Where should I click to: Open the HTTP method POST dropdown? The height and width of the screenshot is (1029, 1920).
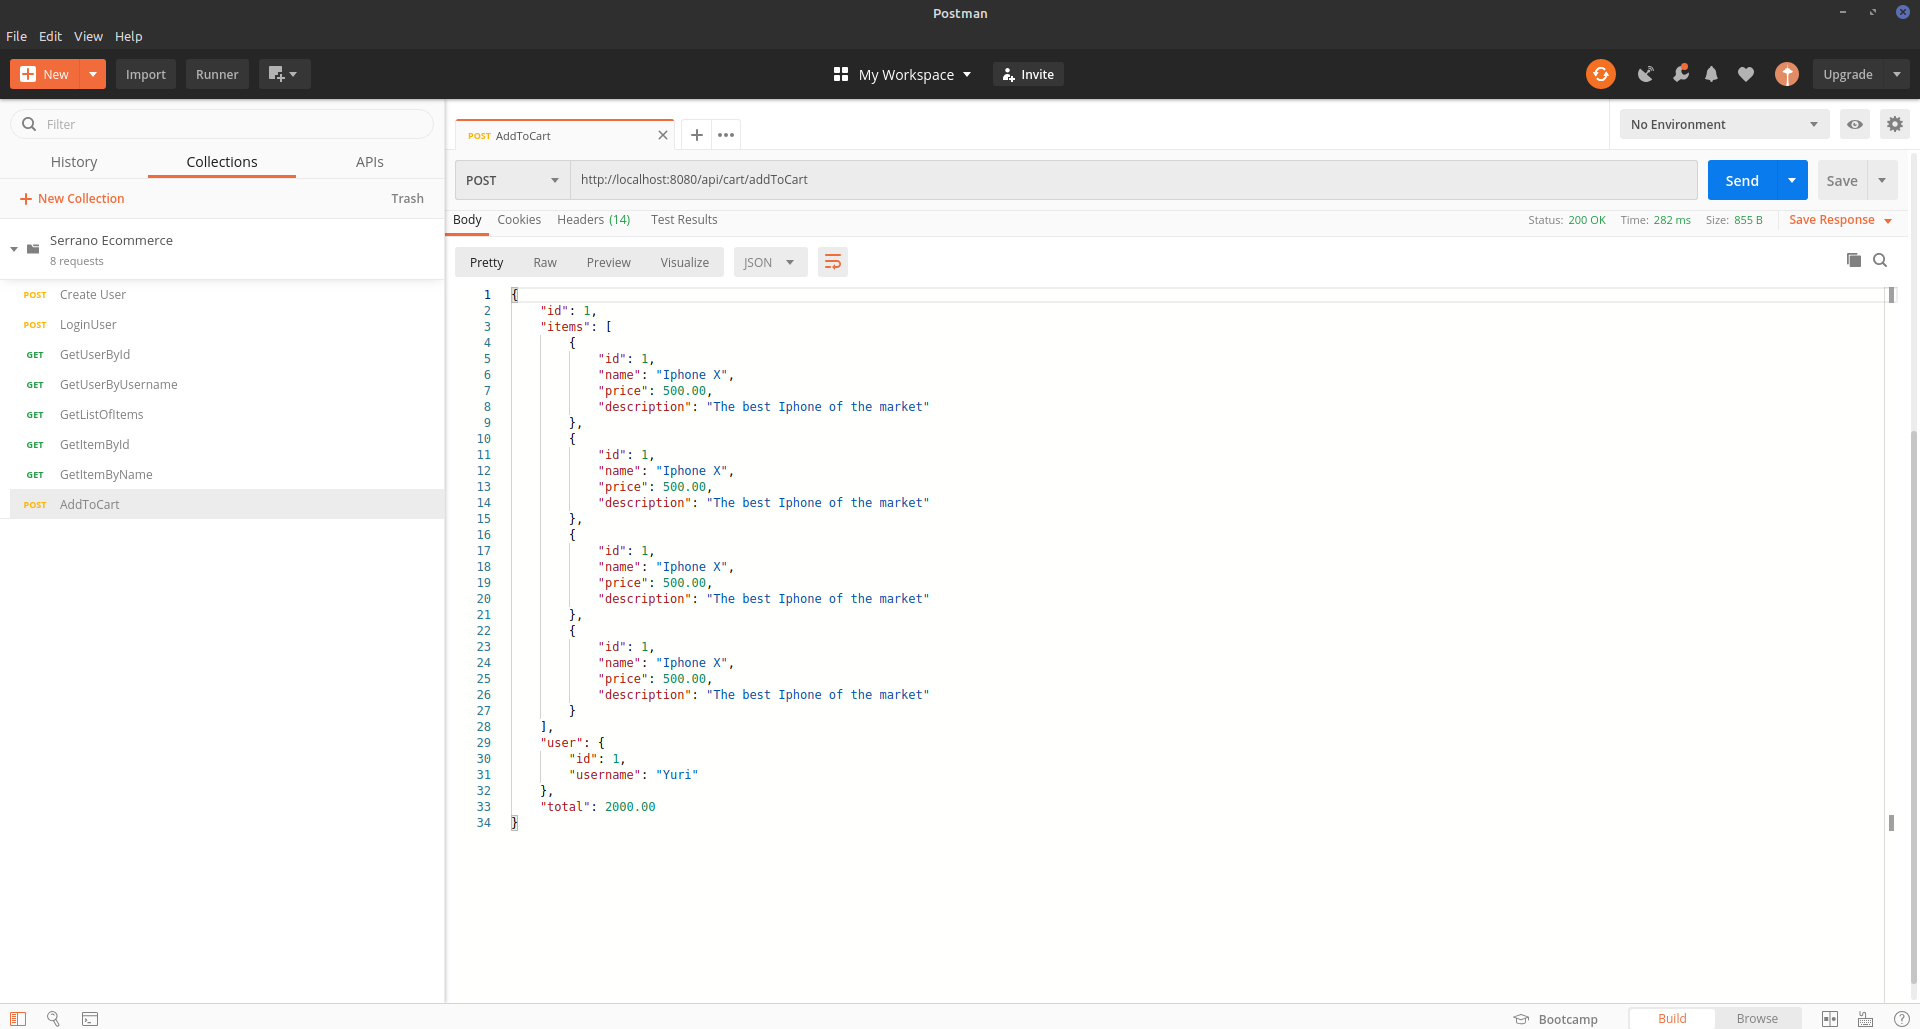click(x=512, y=180)
